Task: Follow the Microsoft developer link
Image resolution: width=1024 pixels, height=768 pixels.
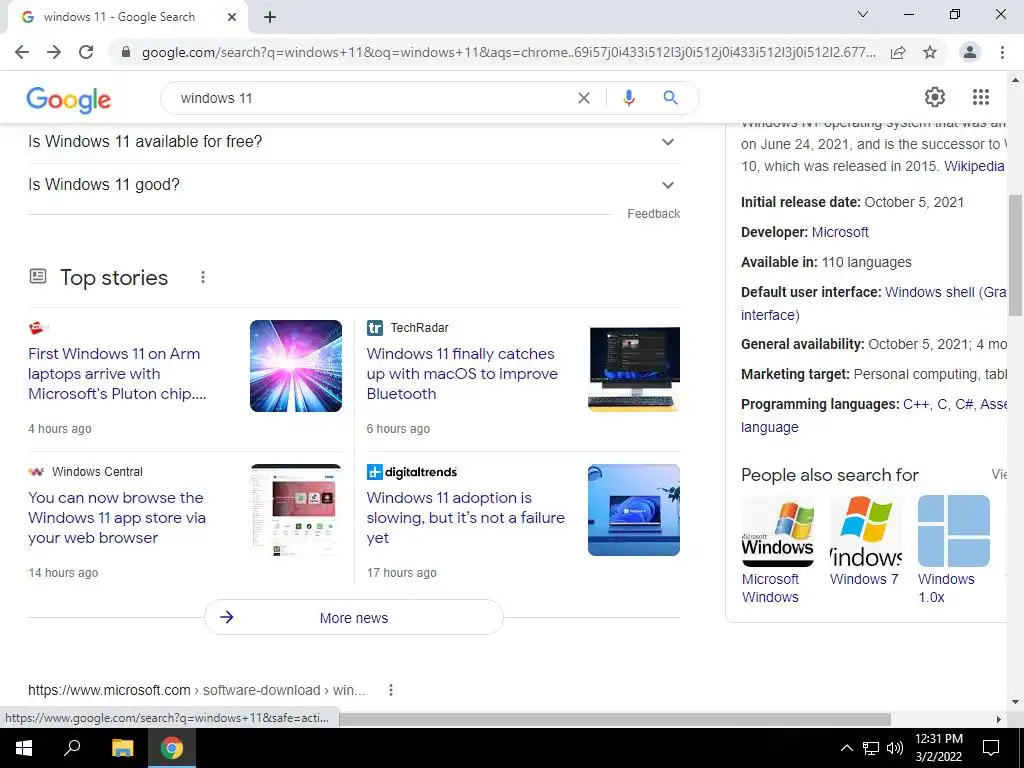Action: (x=840, y=232)
